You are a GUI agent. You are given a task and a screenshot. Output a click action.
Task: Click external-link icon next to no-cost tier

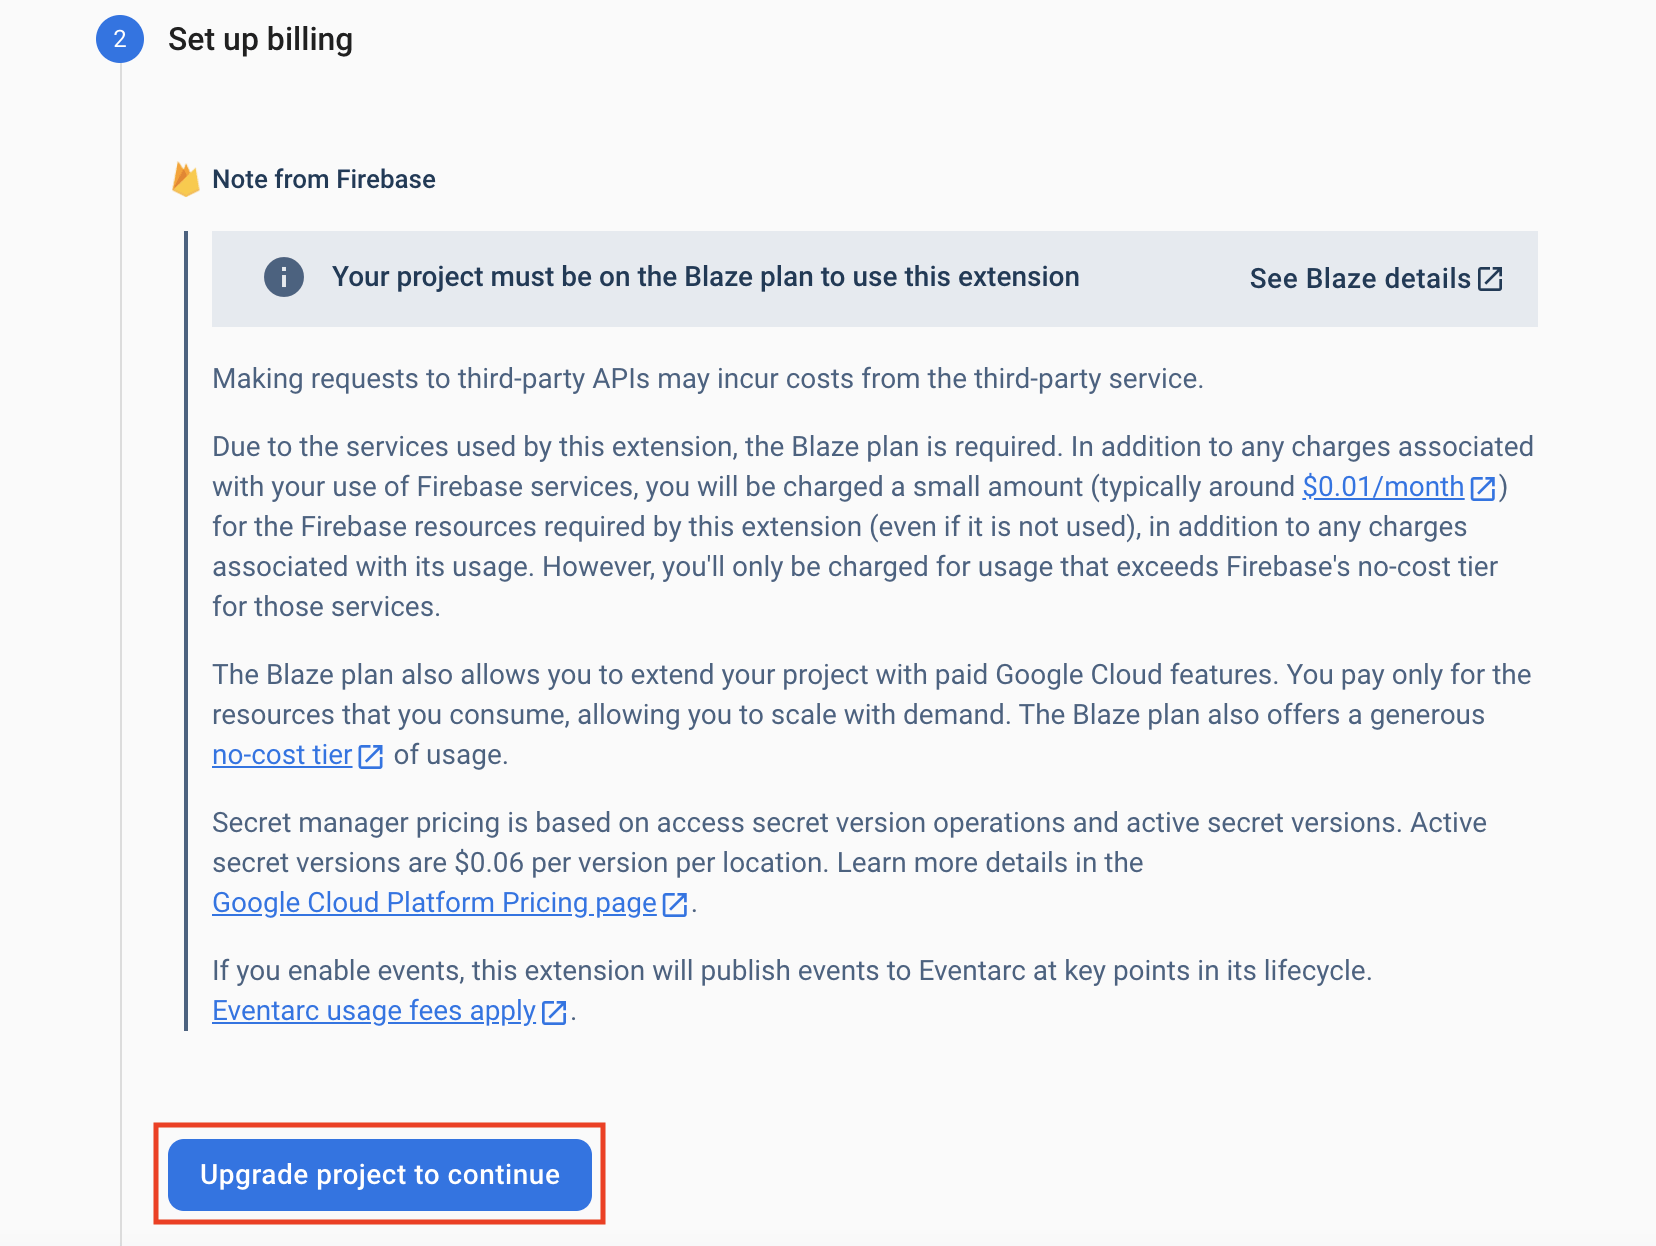point(371,756)
